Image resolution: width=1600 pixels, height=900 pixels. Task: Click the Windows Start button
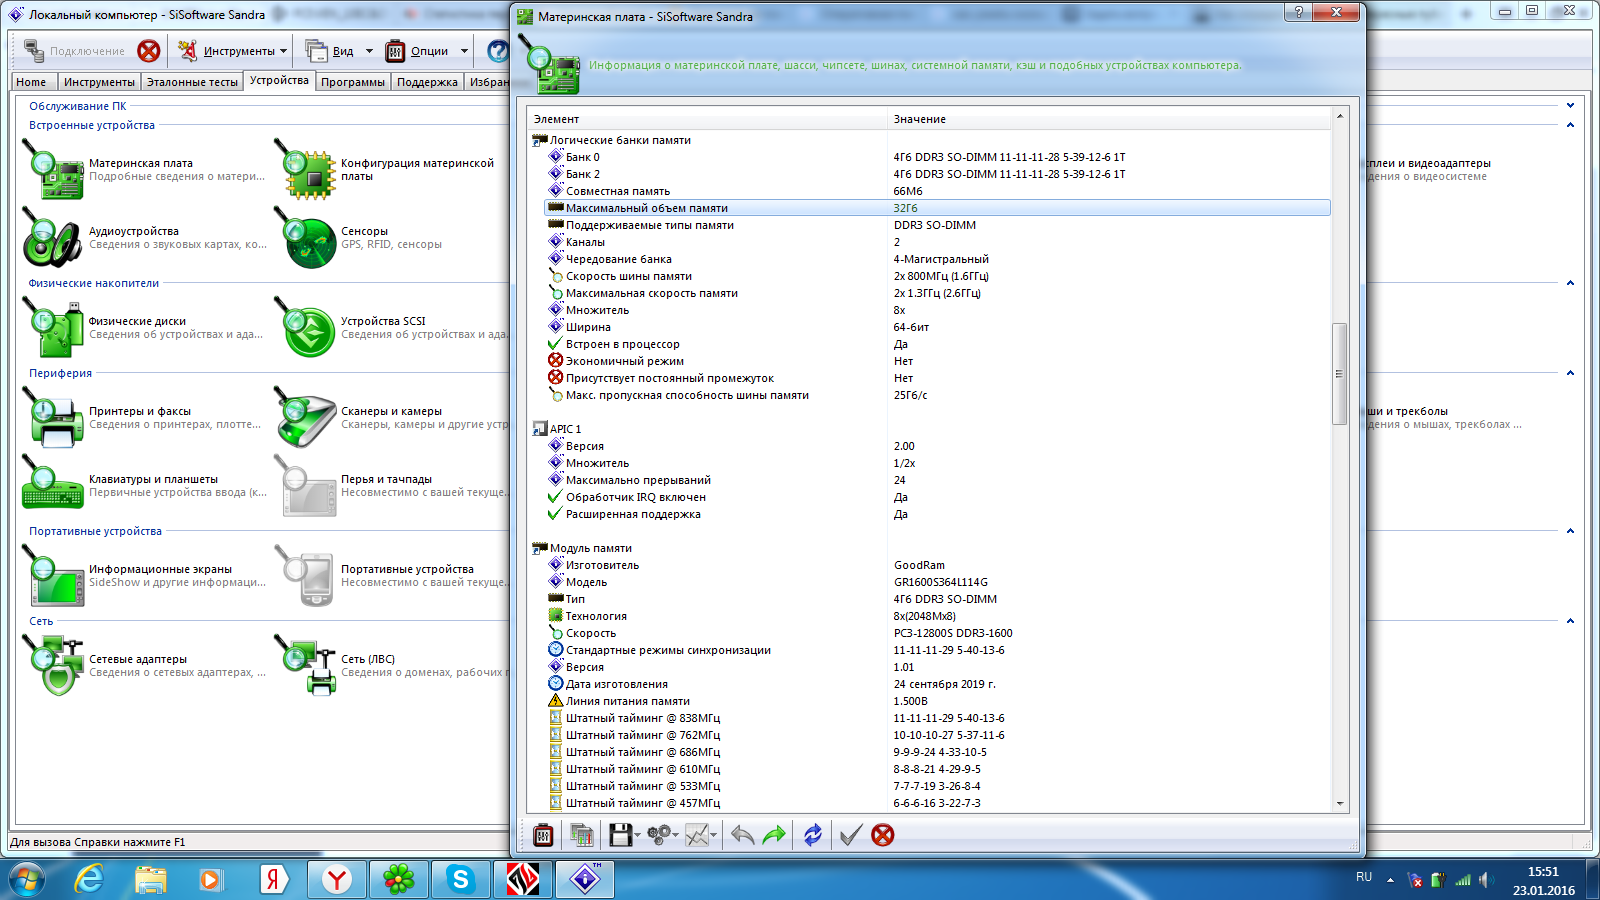click(27, 880)
